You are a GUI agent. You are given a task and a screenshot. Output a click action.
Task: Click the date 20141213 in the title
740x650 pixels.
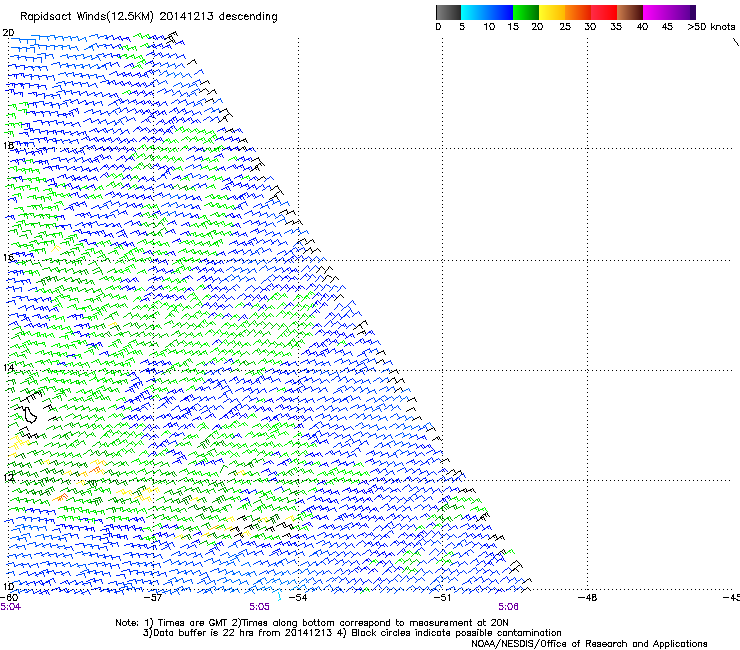tap(186, 17)
